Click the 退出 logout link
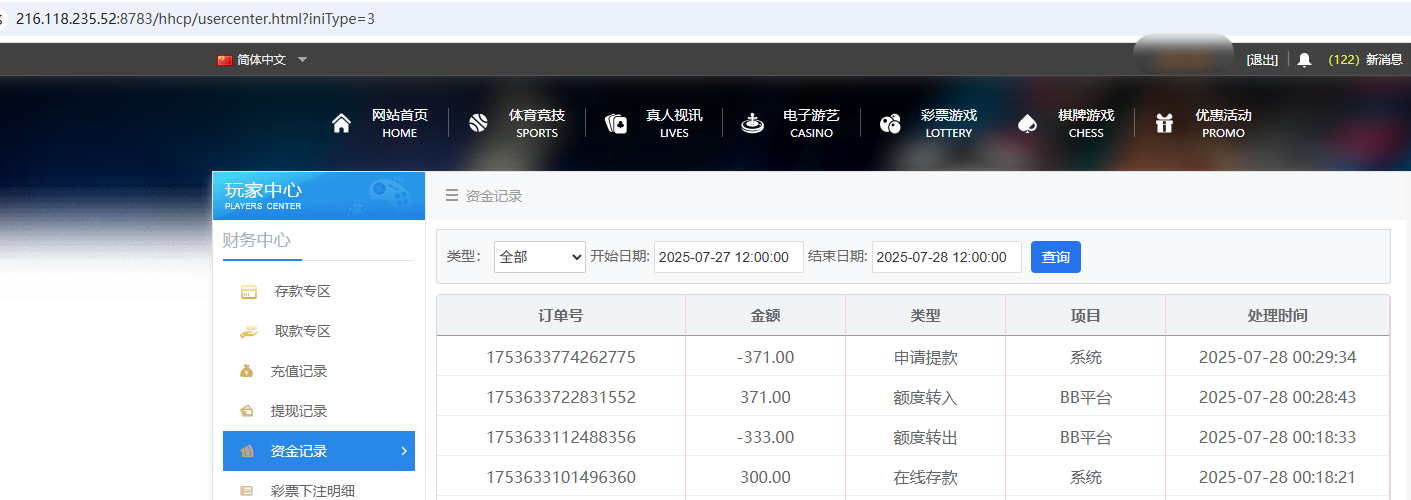This screenshot has width=1411, height=500. click(x=1262, y=60)
